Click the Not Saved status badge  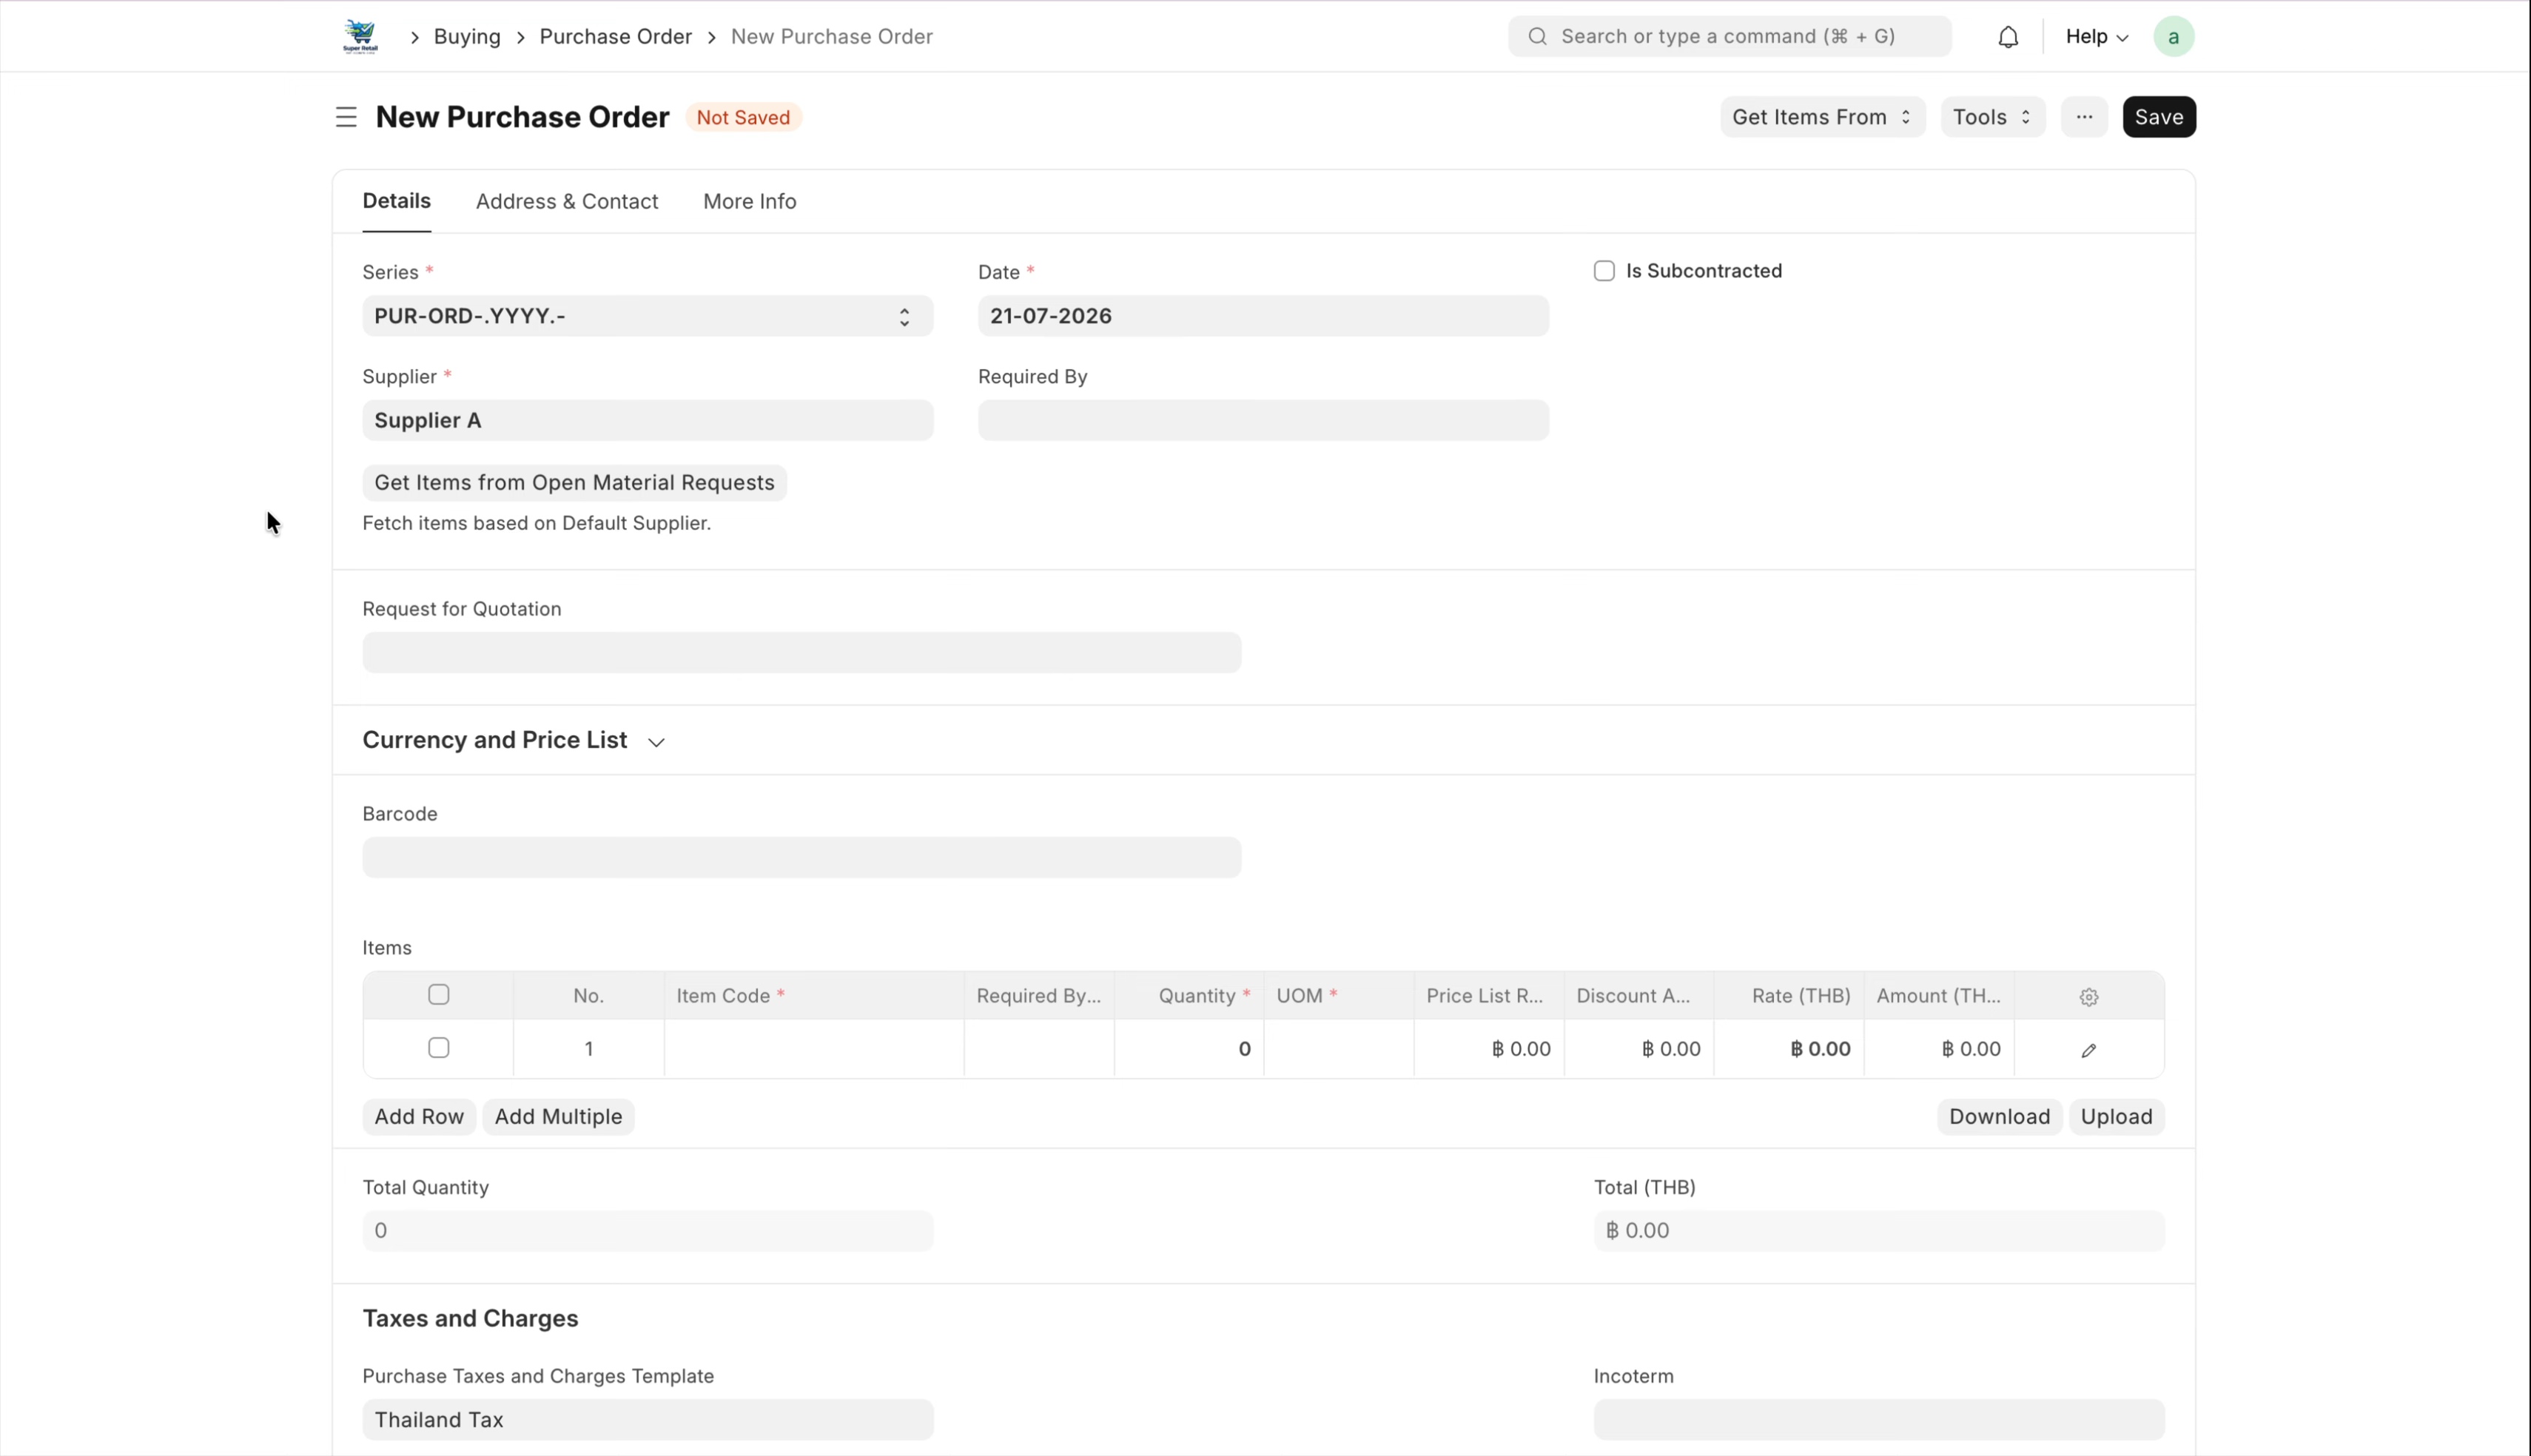tap(743, 117)
